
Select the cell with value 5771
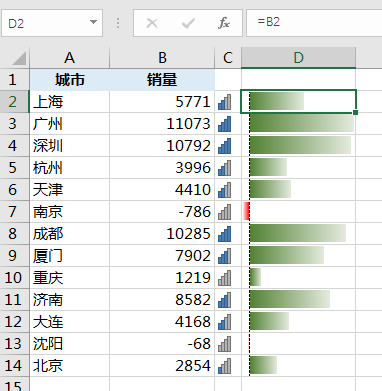pos(162,102)
